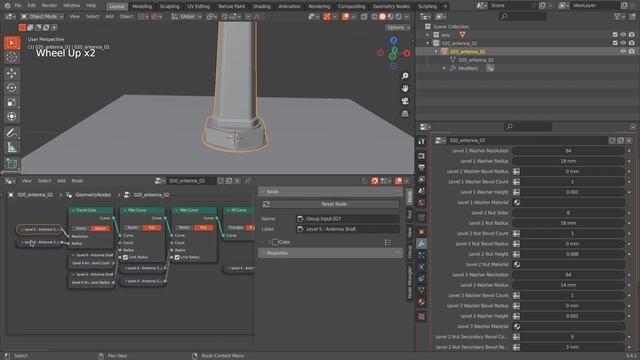Image resolution: width=640 pixels, height=360 pixels.
Task: Switch to the Modeling workspace tab
Action: (142, 7)
